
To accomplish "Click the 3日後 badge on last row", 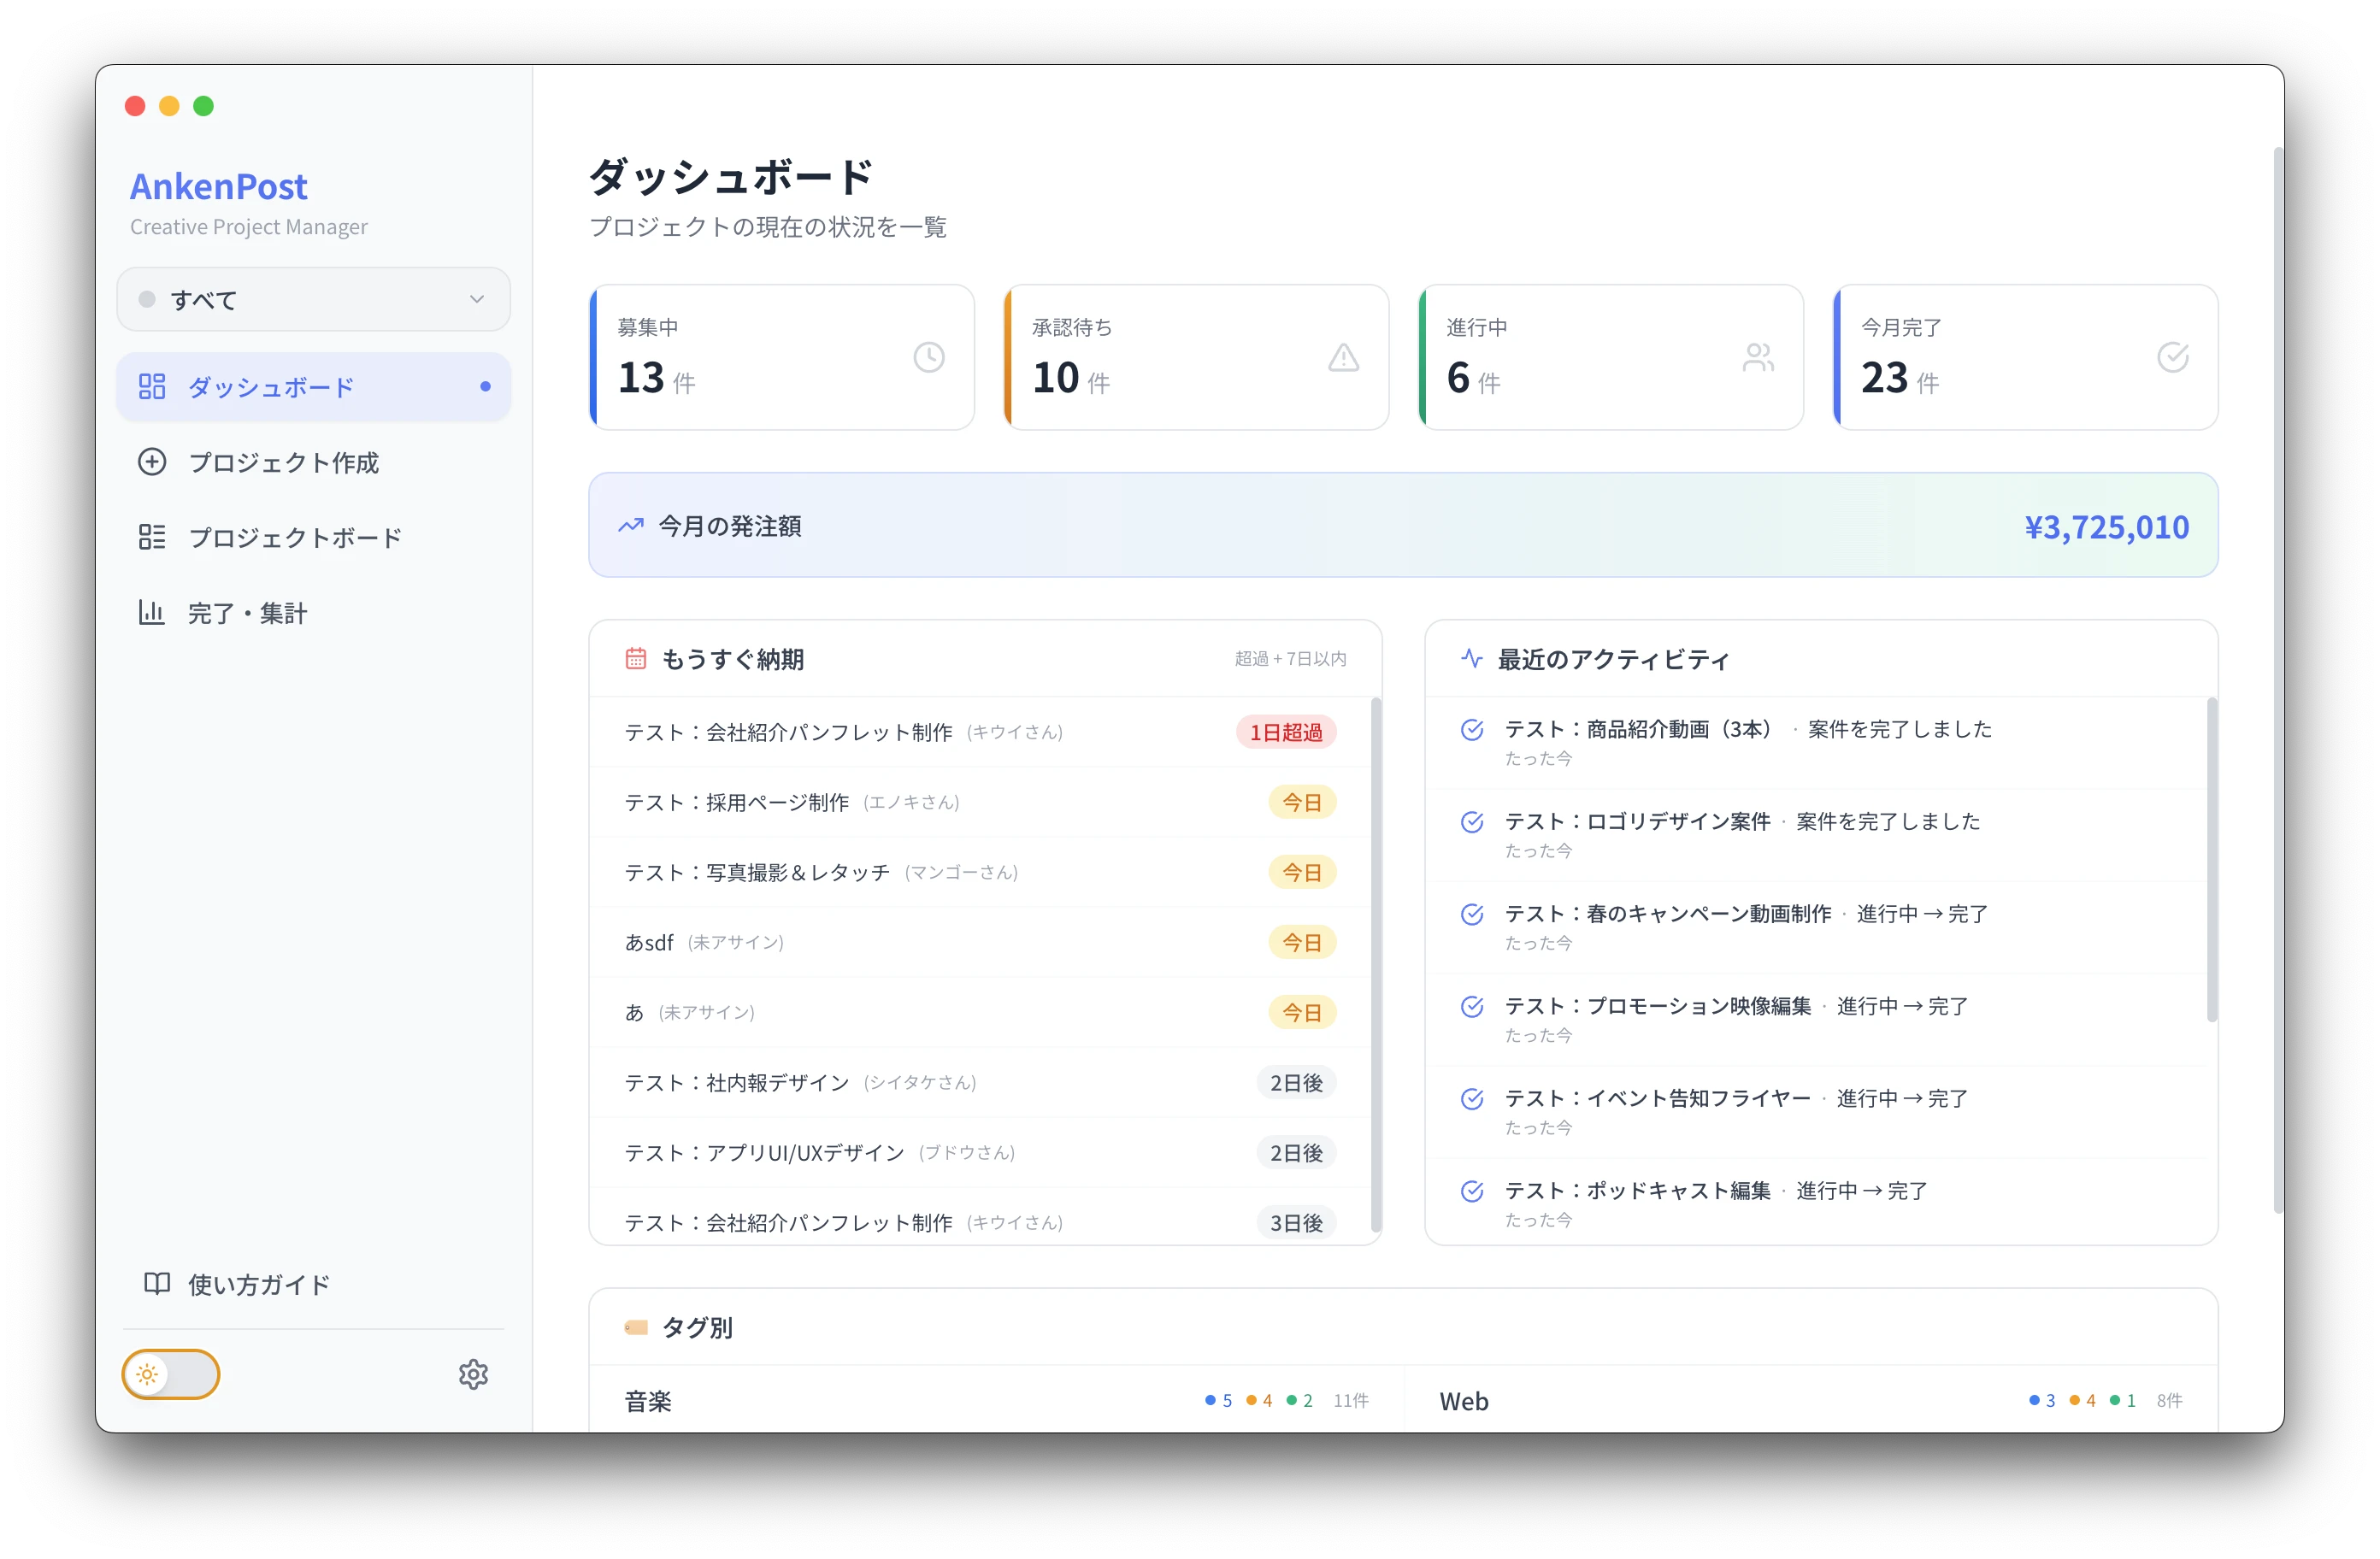I will (x=1296, y=1222).
